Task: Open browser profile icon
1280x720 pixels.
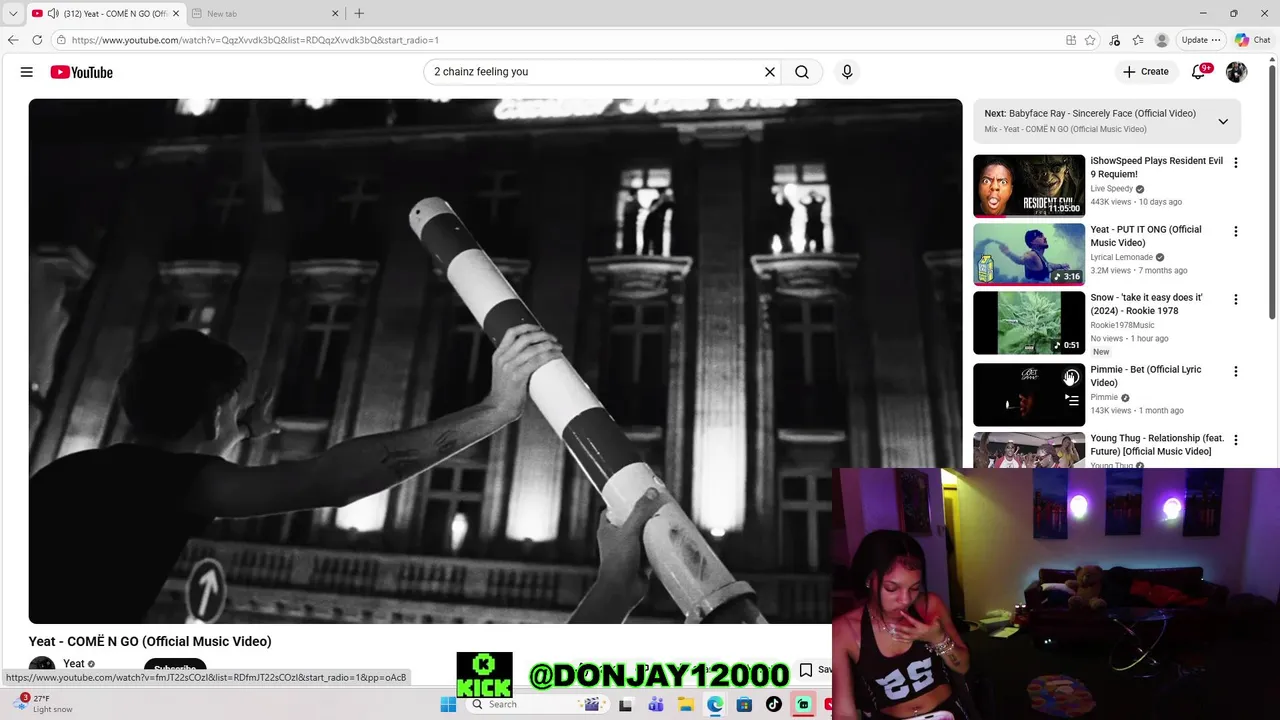Action: [1162, 40]
